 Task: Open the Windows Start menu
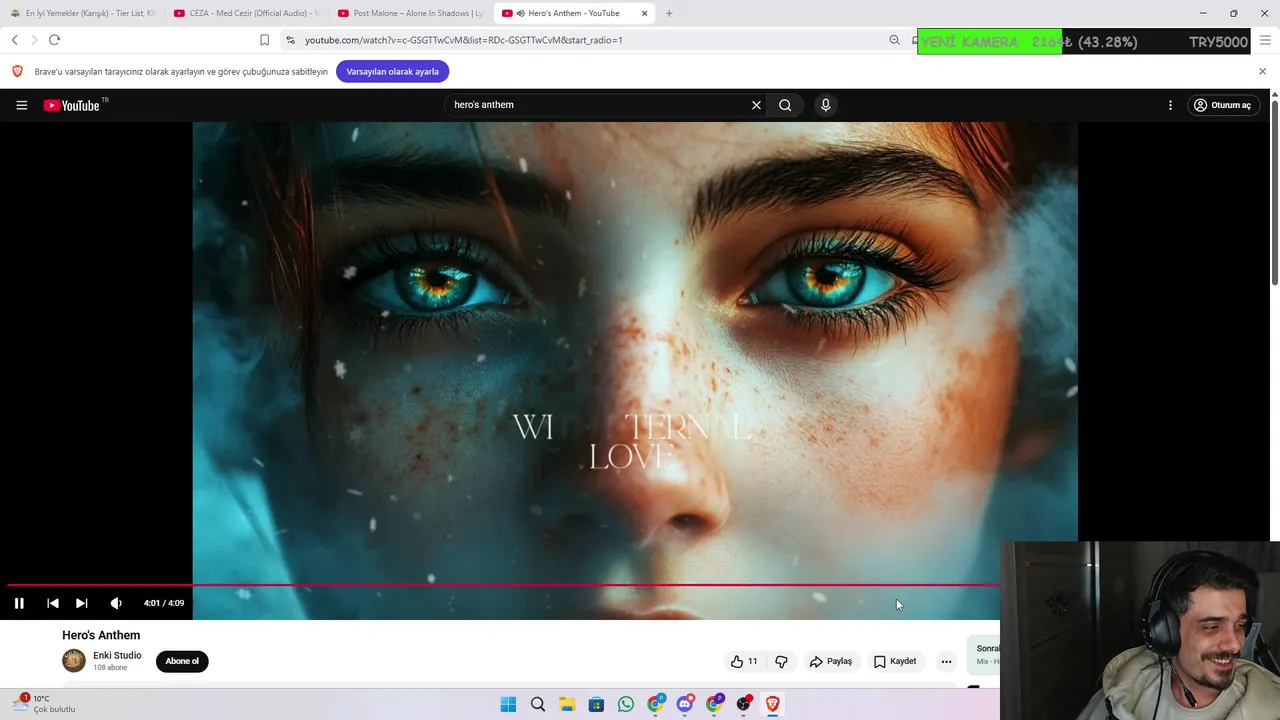pos(508,704)
